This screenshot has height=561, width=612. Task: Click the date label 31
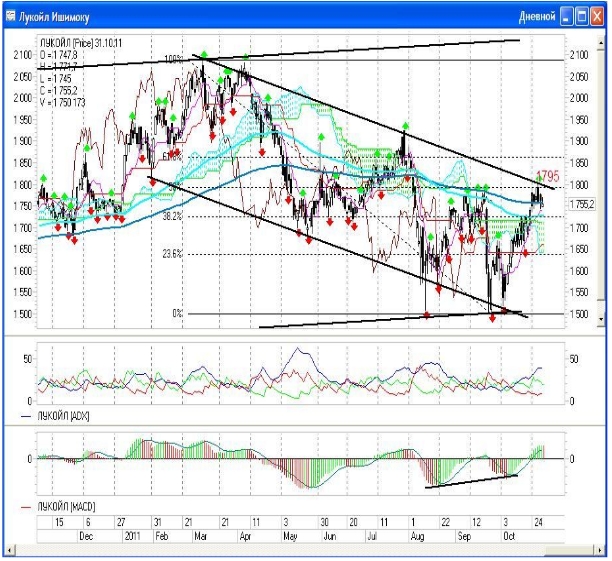point(158,522)
